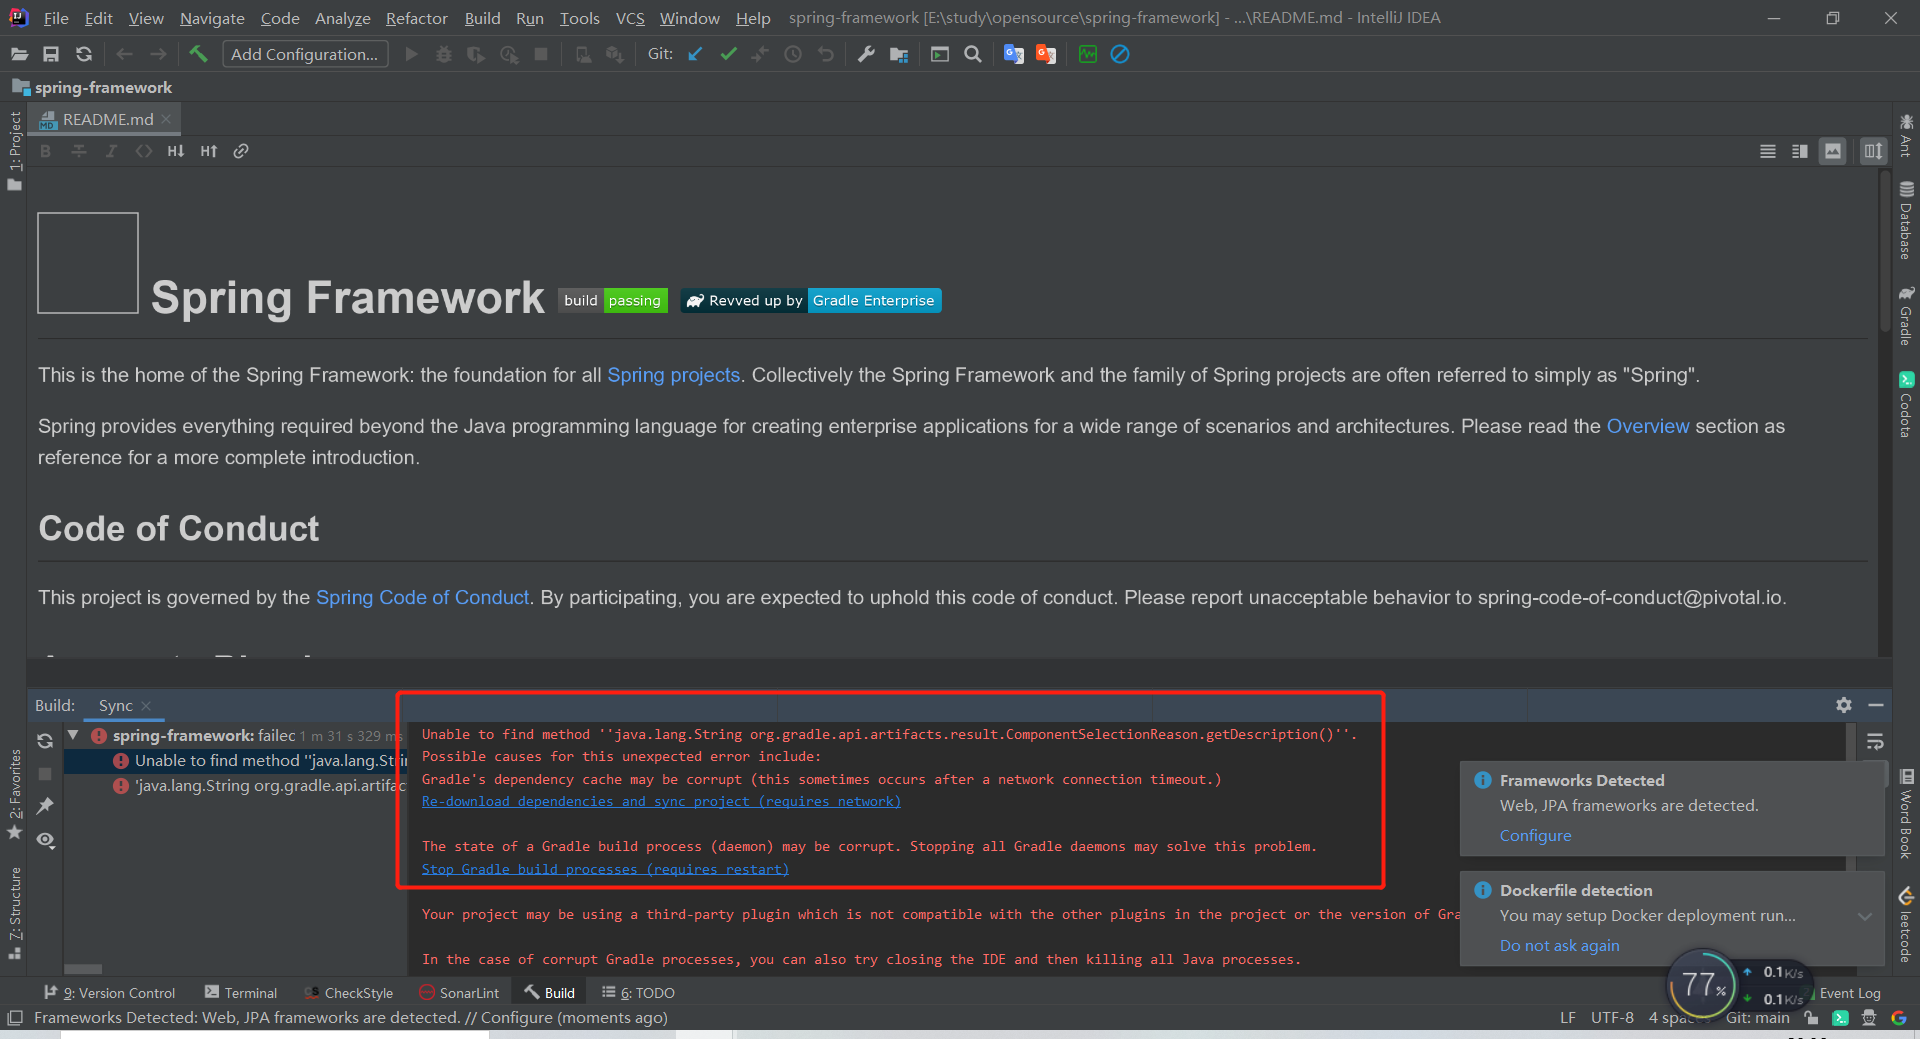Open Add Configuration dropdown
Viewport: 1920px width, 1039px height.
pyautogui.click(x=305, y=54)
